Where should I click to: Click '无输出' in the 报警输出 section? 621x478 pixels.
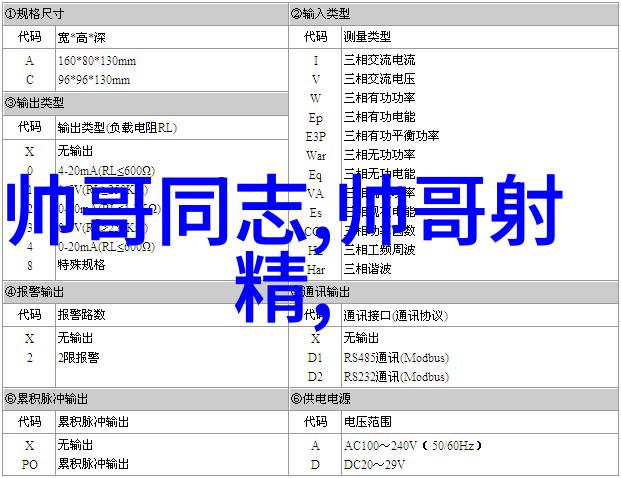pos(75,338)
